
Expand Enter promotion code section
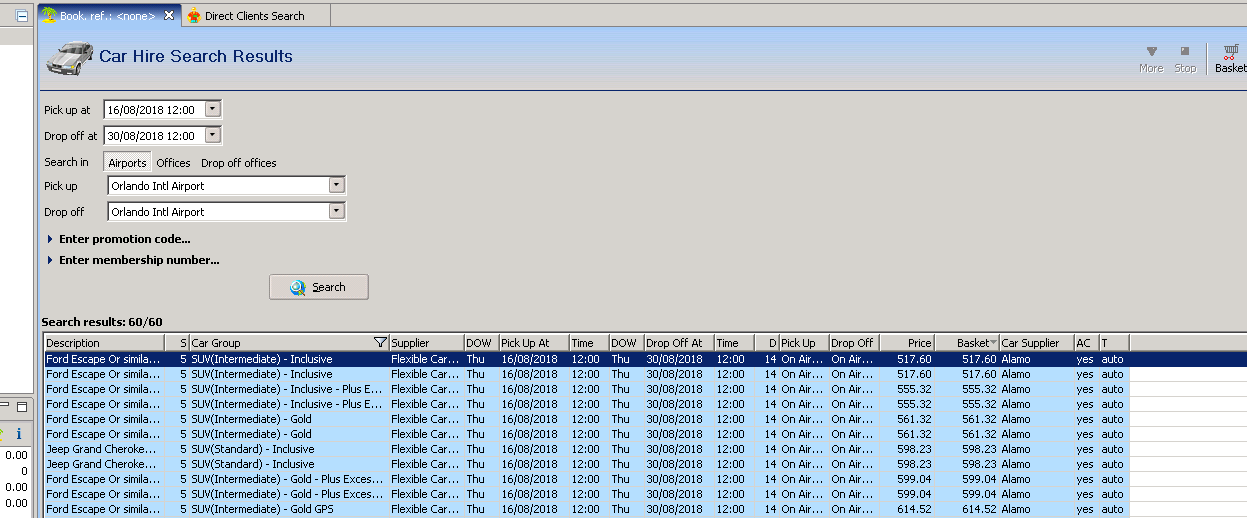click(50, 239)
